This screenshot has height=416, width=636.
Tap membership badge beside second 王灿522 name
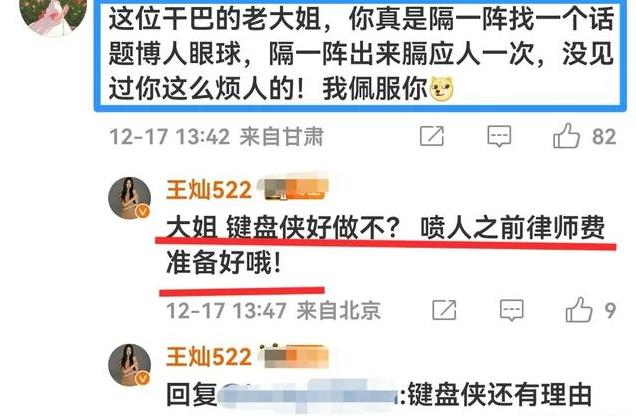tap(294, 356)
